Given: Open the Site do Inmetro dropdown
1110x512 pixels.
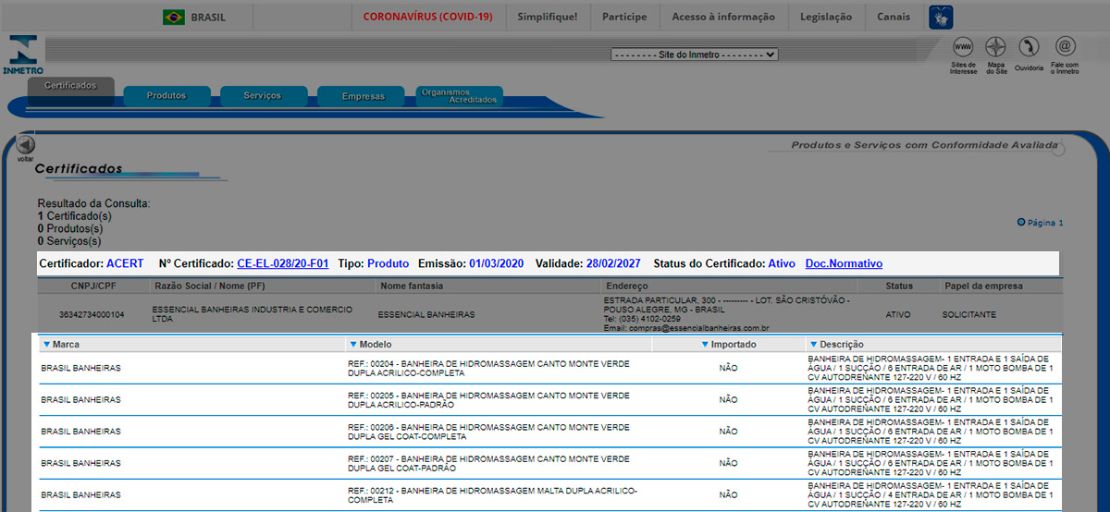Looking at the screenshot, I should point(694,55).
